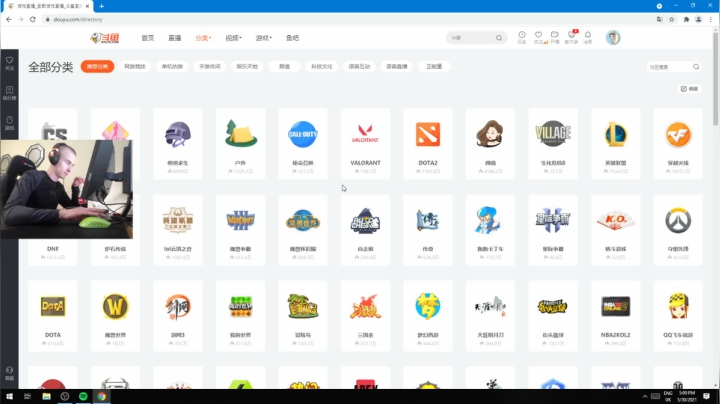The image size is (720, 404).
Task: Open the StarCraft II category card
Action: pyautogui.click(x=553, y=230)
